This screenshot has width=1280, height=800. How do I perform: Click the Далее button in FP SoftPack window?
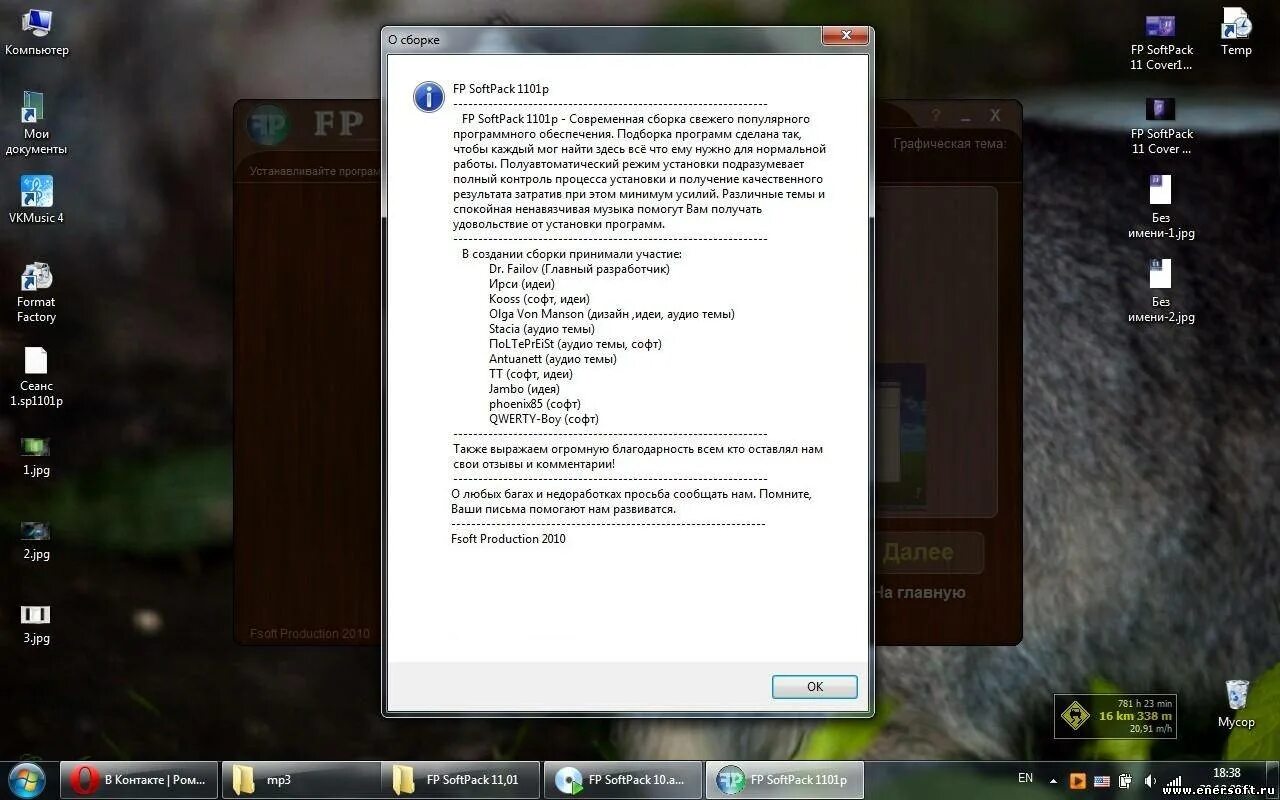(918, 552)
